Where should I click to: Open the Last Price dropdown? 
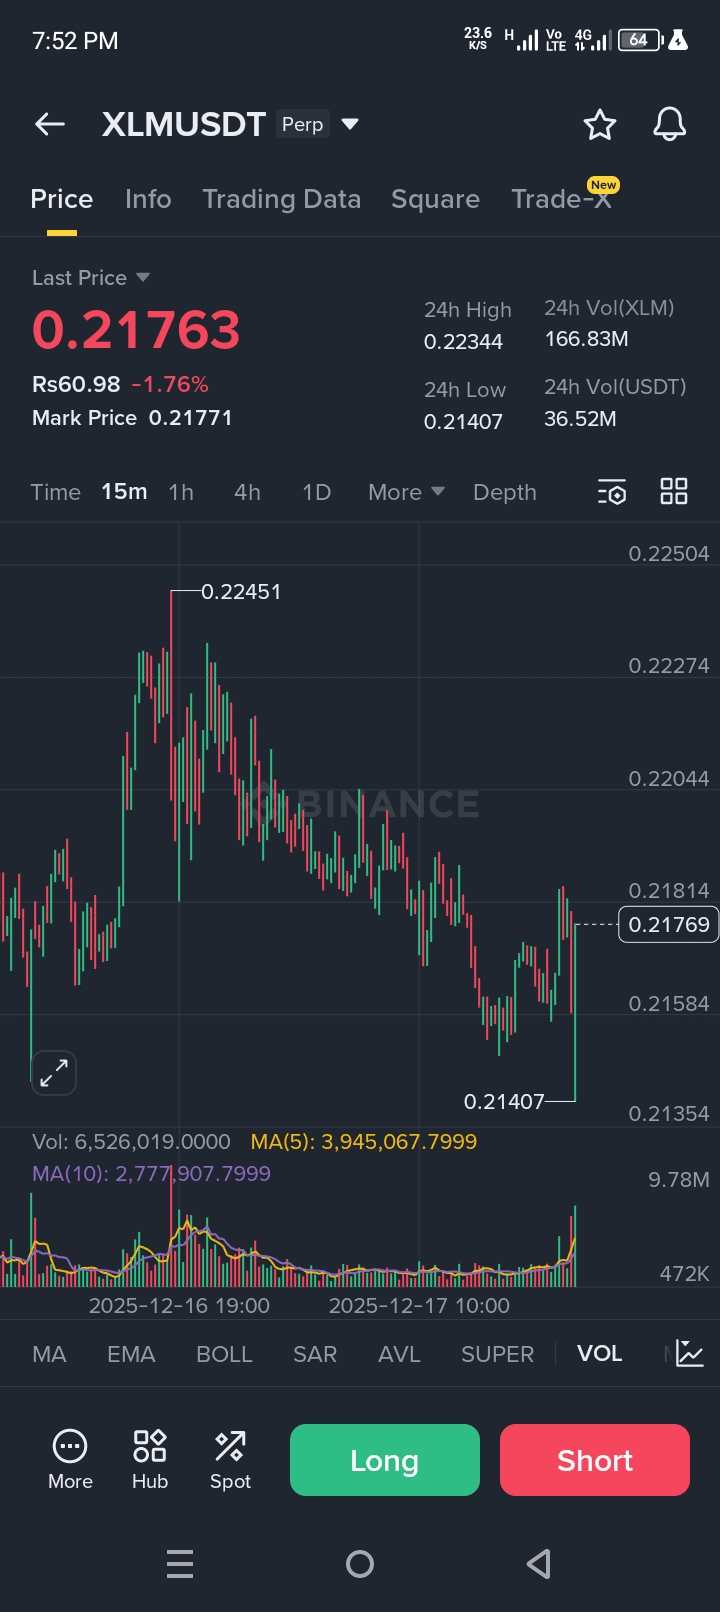[91, 278]
